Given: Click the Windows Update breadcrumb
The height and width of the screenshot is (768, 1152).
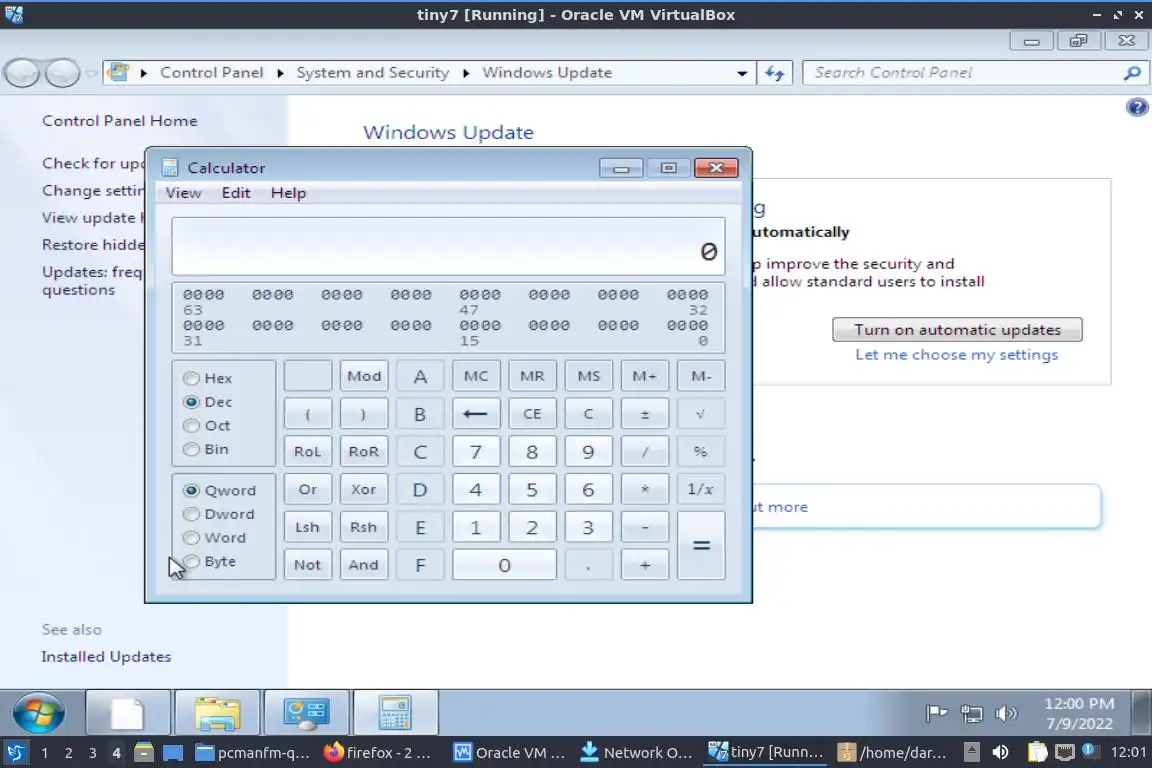Looking at the screenshot, I should point(547,73).
